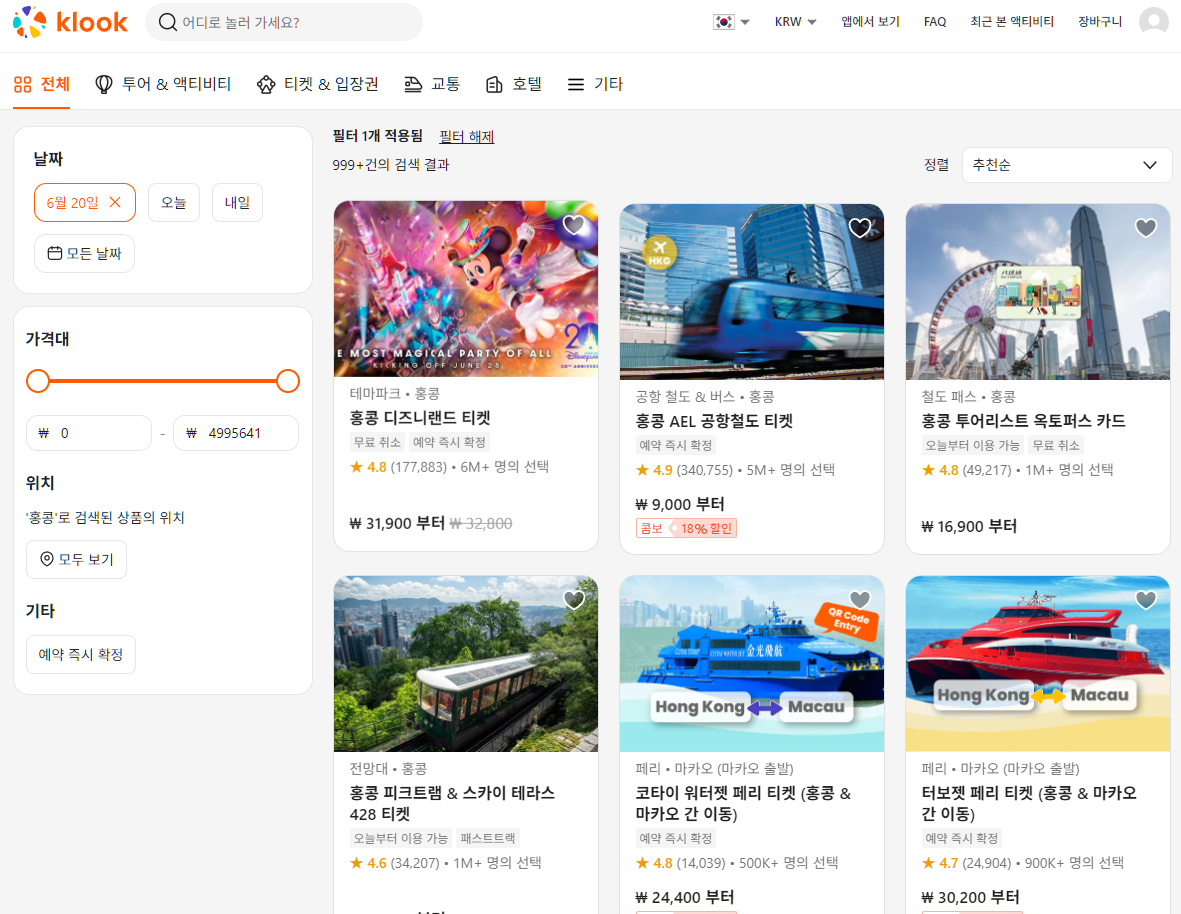The width and height of the screenshot is (1181, 914).
Task: Open 홍콩 투어리스트 옥토퍼스 카드 title
Action: click(x=1024, y=421)
